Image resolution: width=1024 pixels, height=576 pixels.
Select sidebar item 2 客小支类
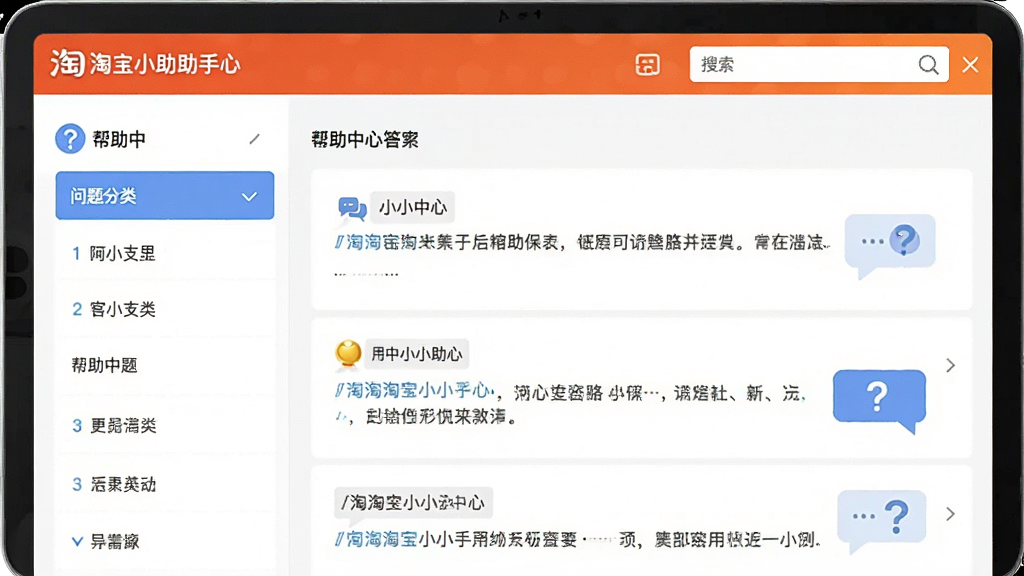(165, 309)
